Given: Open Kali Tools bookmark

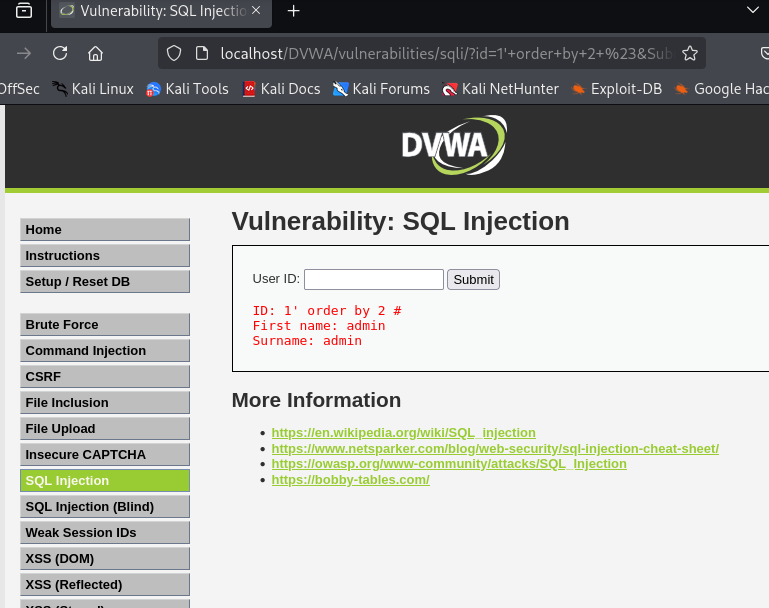Looking at the screenshot, I should coord(187,89).
